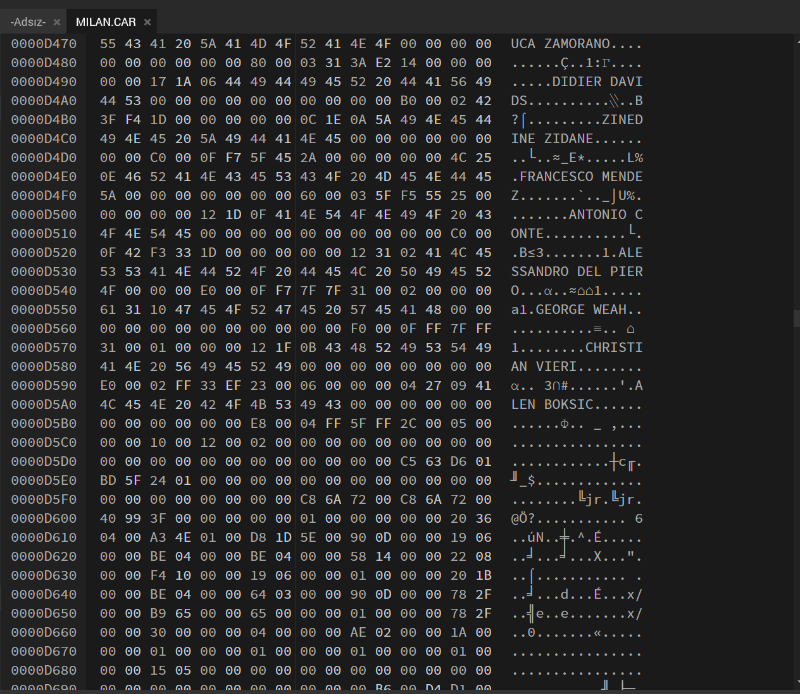The image size is (800, 694).
Task: Click the offset label 0000D600
Action: tap(44, 517)
